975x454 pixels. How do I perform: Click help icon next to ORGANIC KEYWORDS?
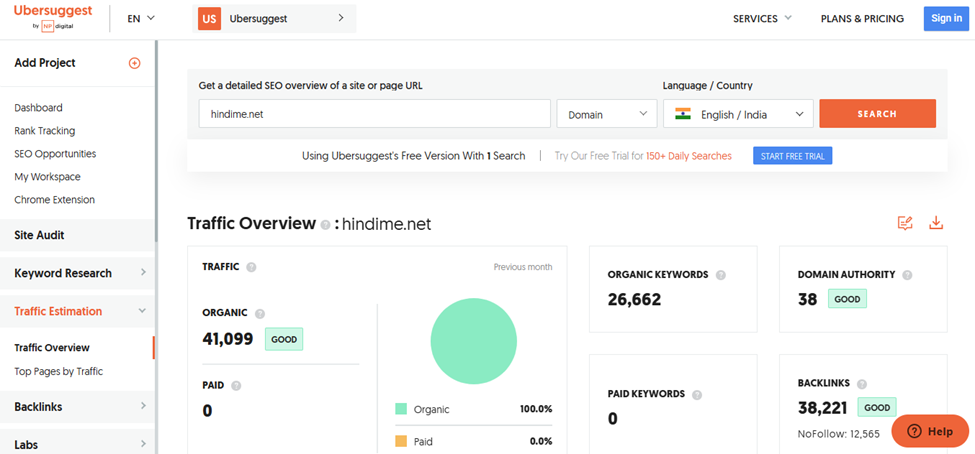[721, 275]
